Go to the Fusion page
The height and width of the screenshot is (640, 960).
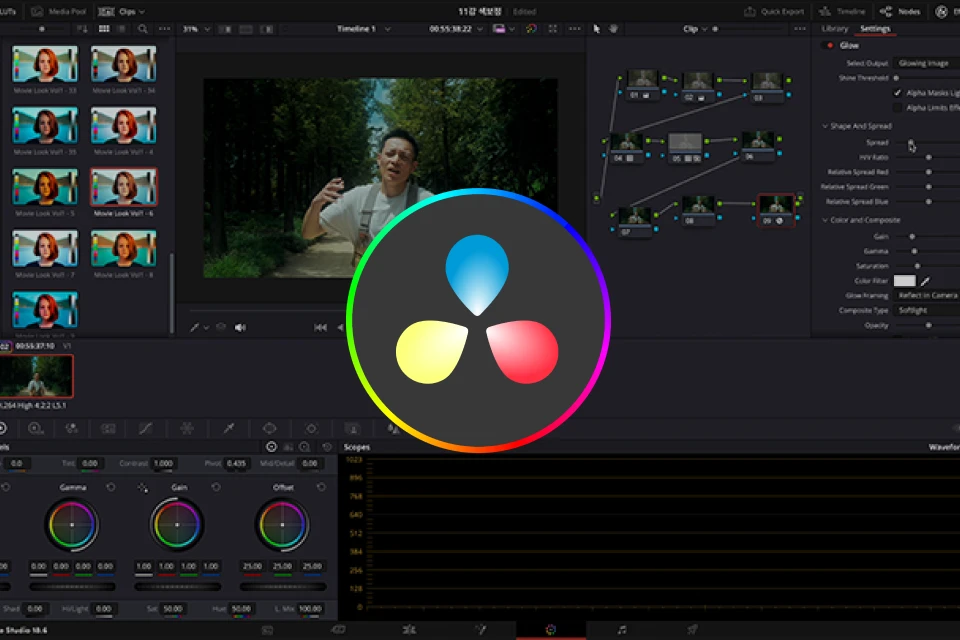(481, 630)
